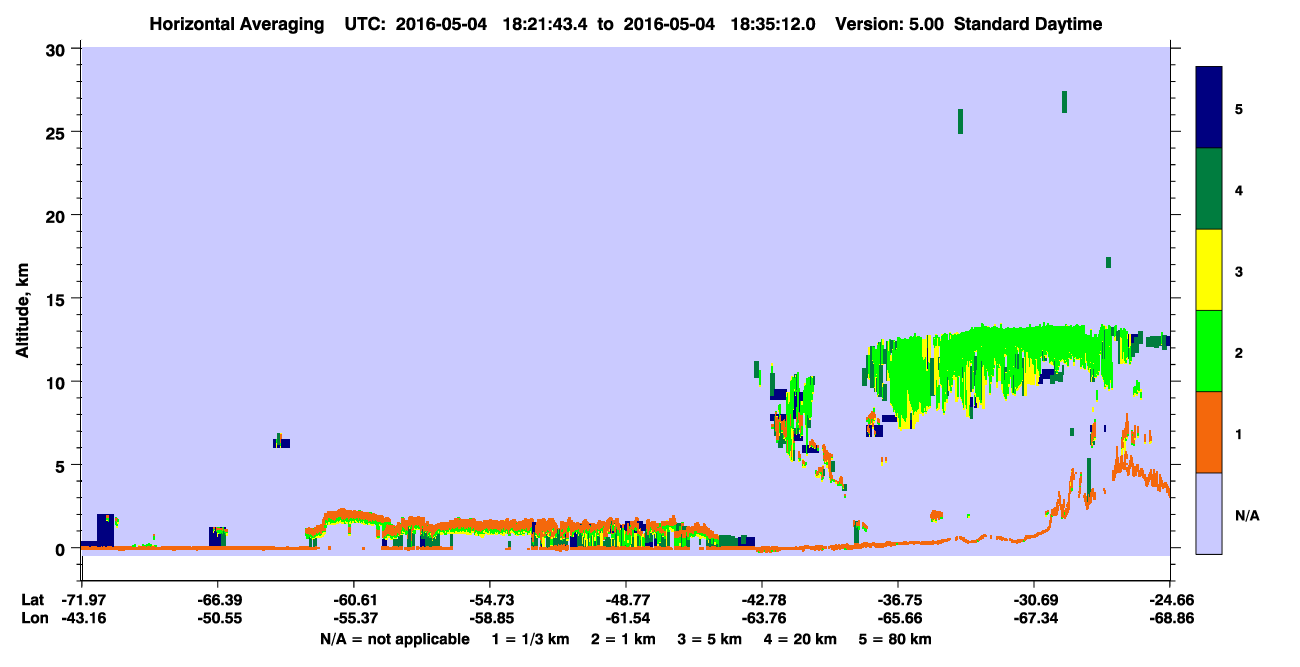1300x667 pixels.
Task: Click the 'Standard Daytime' label
Action: pyautogui.click(x=1028, y=24)
